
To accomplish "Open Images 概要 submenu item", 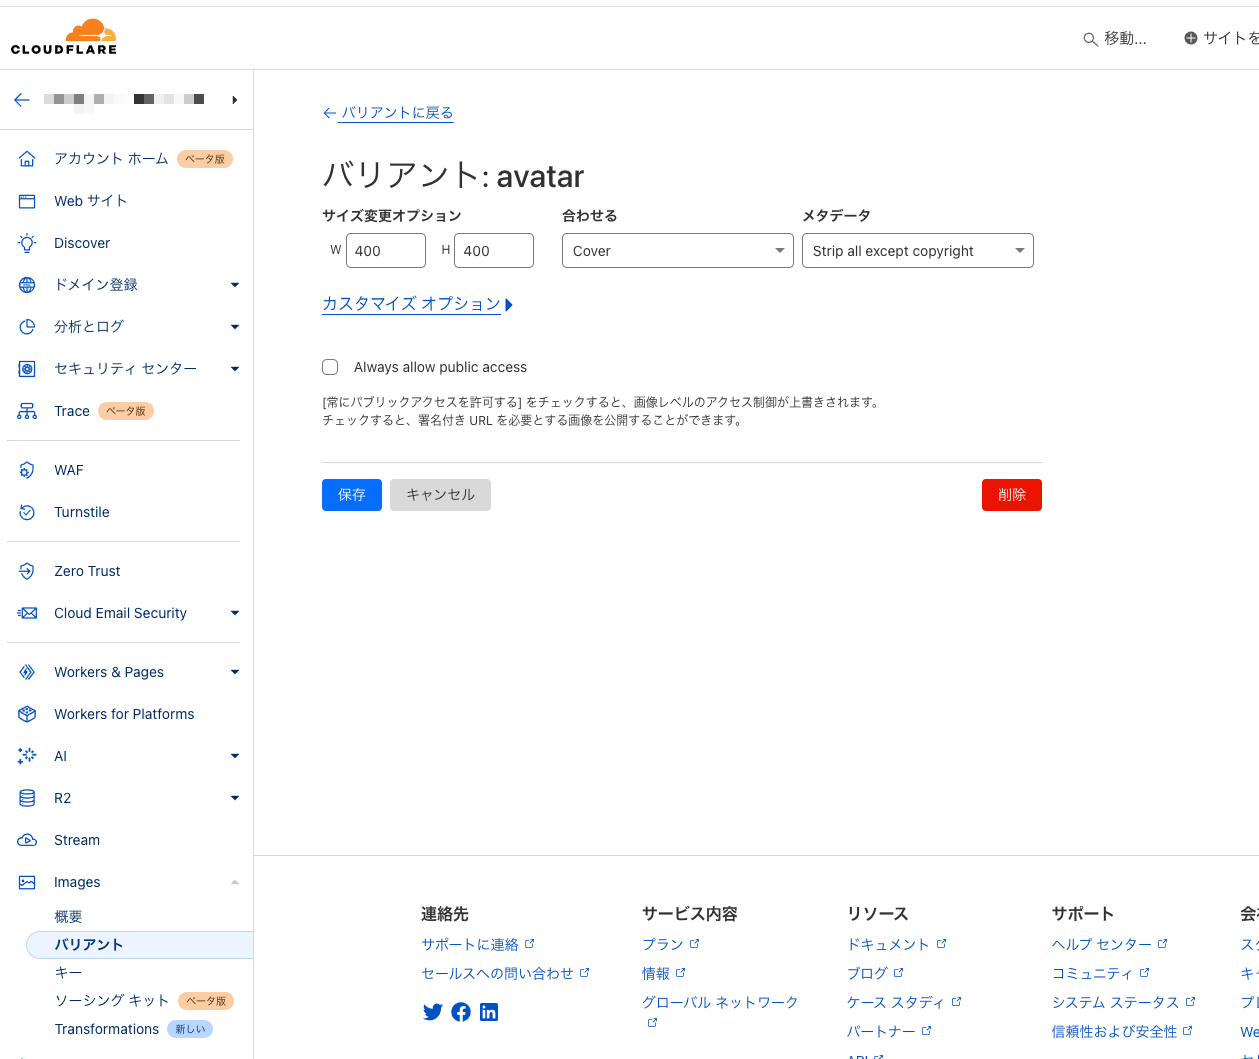I will pyautogui.click(x=68, y=917).
